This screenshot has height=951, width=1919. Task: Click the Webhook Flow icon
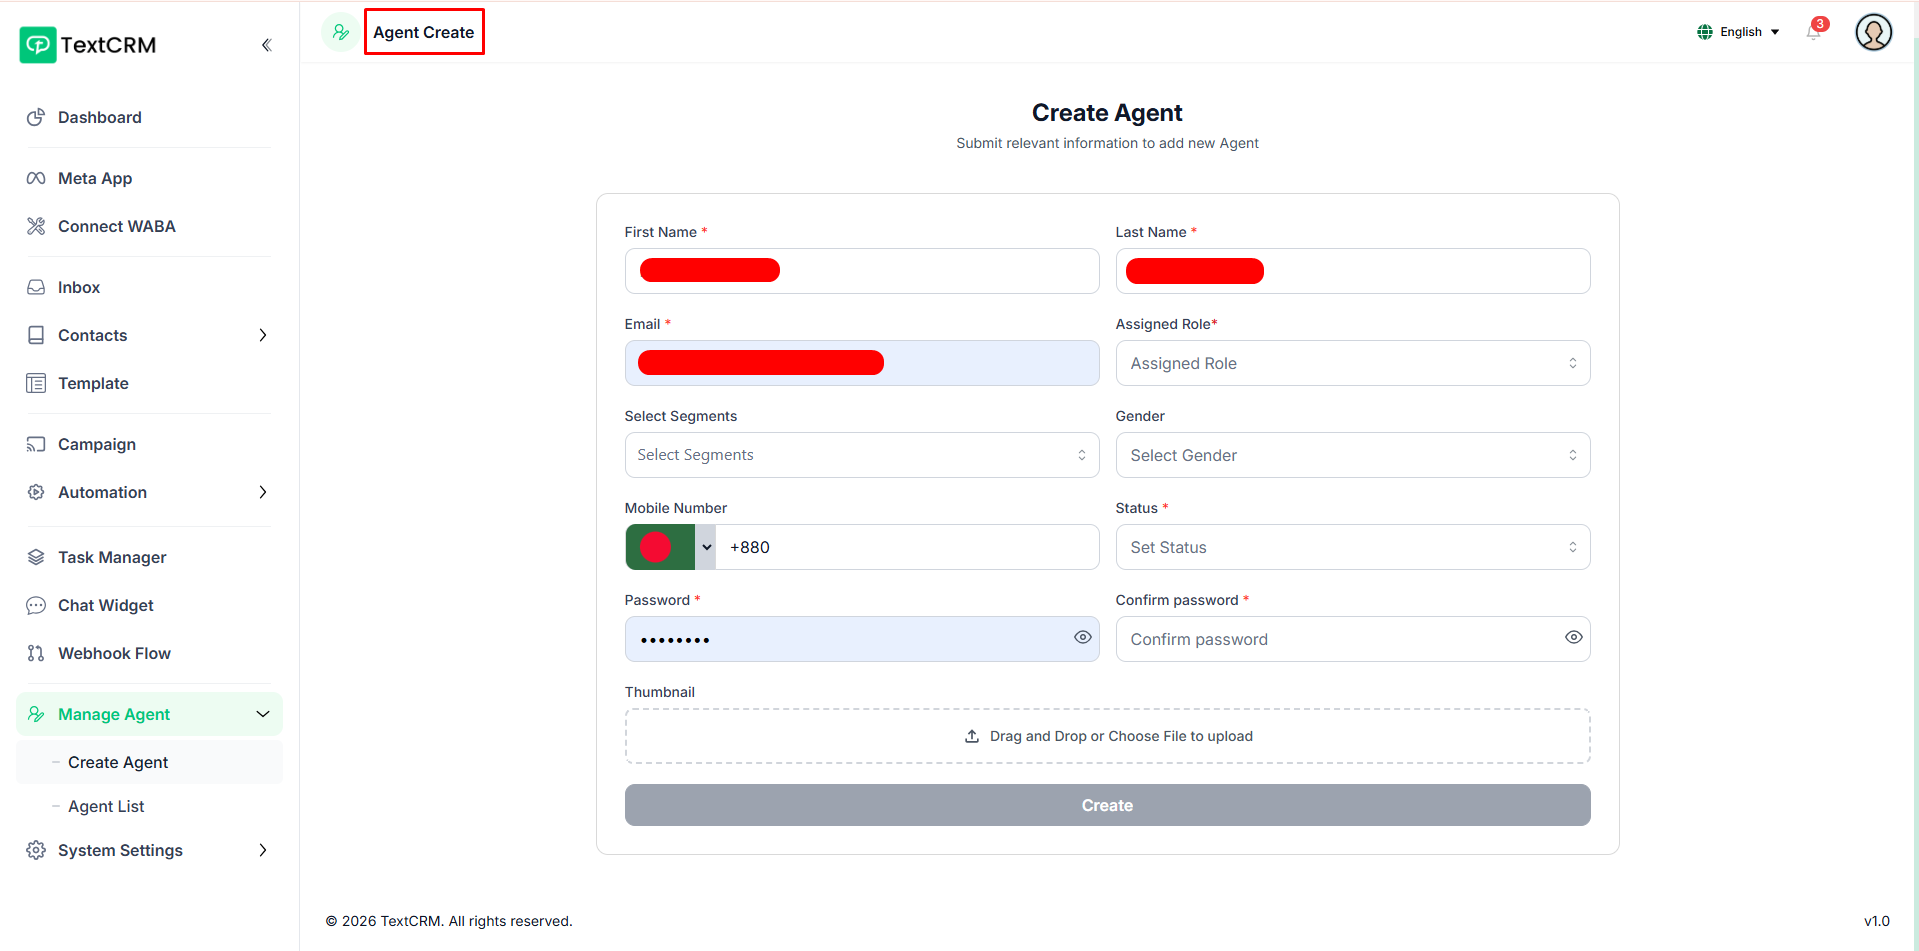(36, 653)
